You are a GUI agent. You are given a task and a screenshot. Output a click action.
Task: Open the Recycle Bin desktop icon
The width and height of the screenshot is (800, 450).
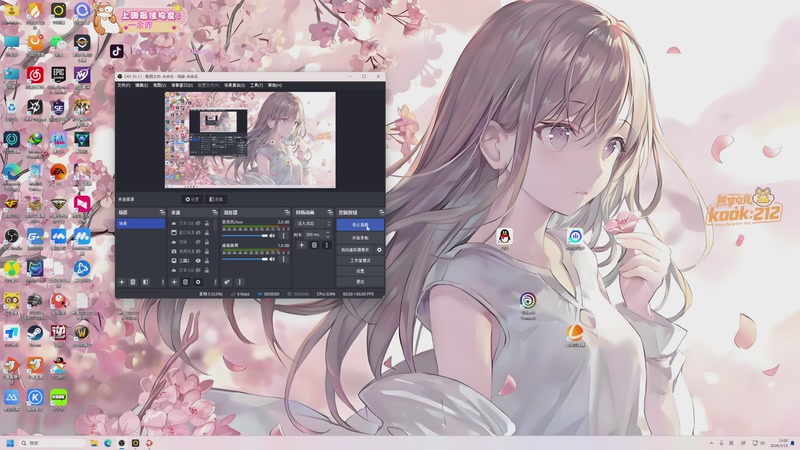coord(11,108)
